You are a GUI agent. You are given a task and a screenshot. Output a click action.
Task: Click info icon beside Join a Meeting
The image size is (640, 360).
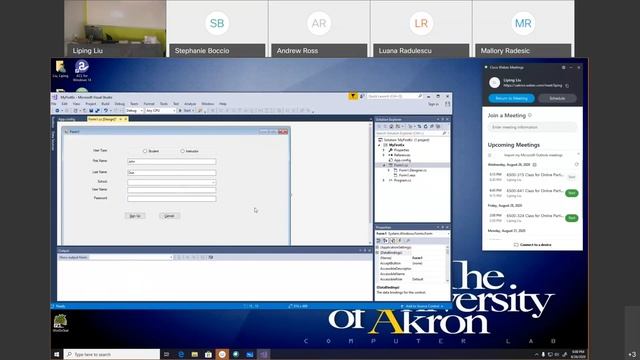coord(530,116)
